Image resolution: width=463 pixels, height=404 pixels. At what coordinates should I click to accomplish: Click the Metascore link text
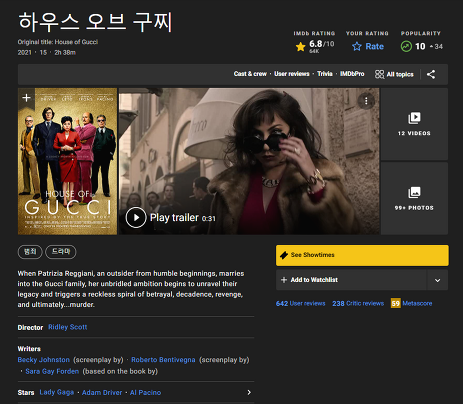pos(417,303)
